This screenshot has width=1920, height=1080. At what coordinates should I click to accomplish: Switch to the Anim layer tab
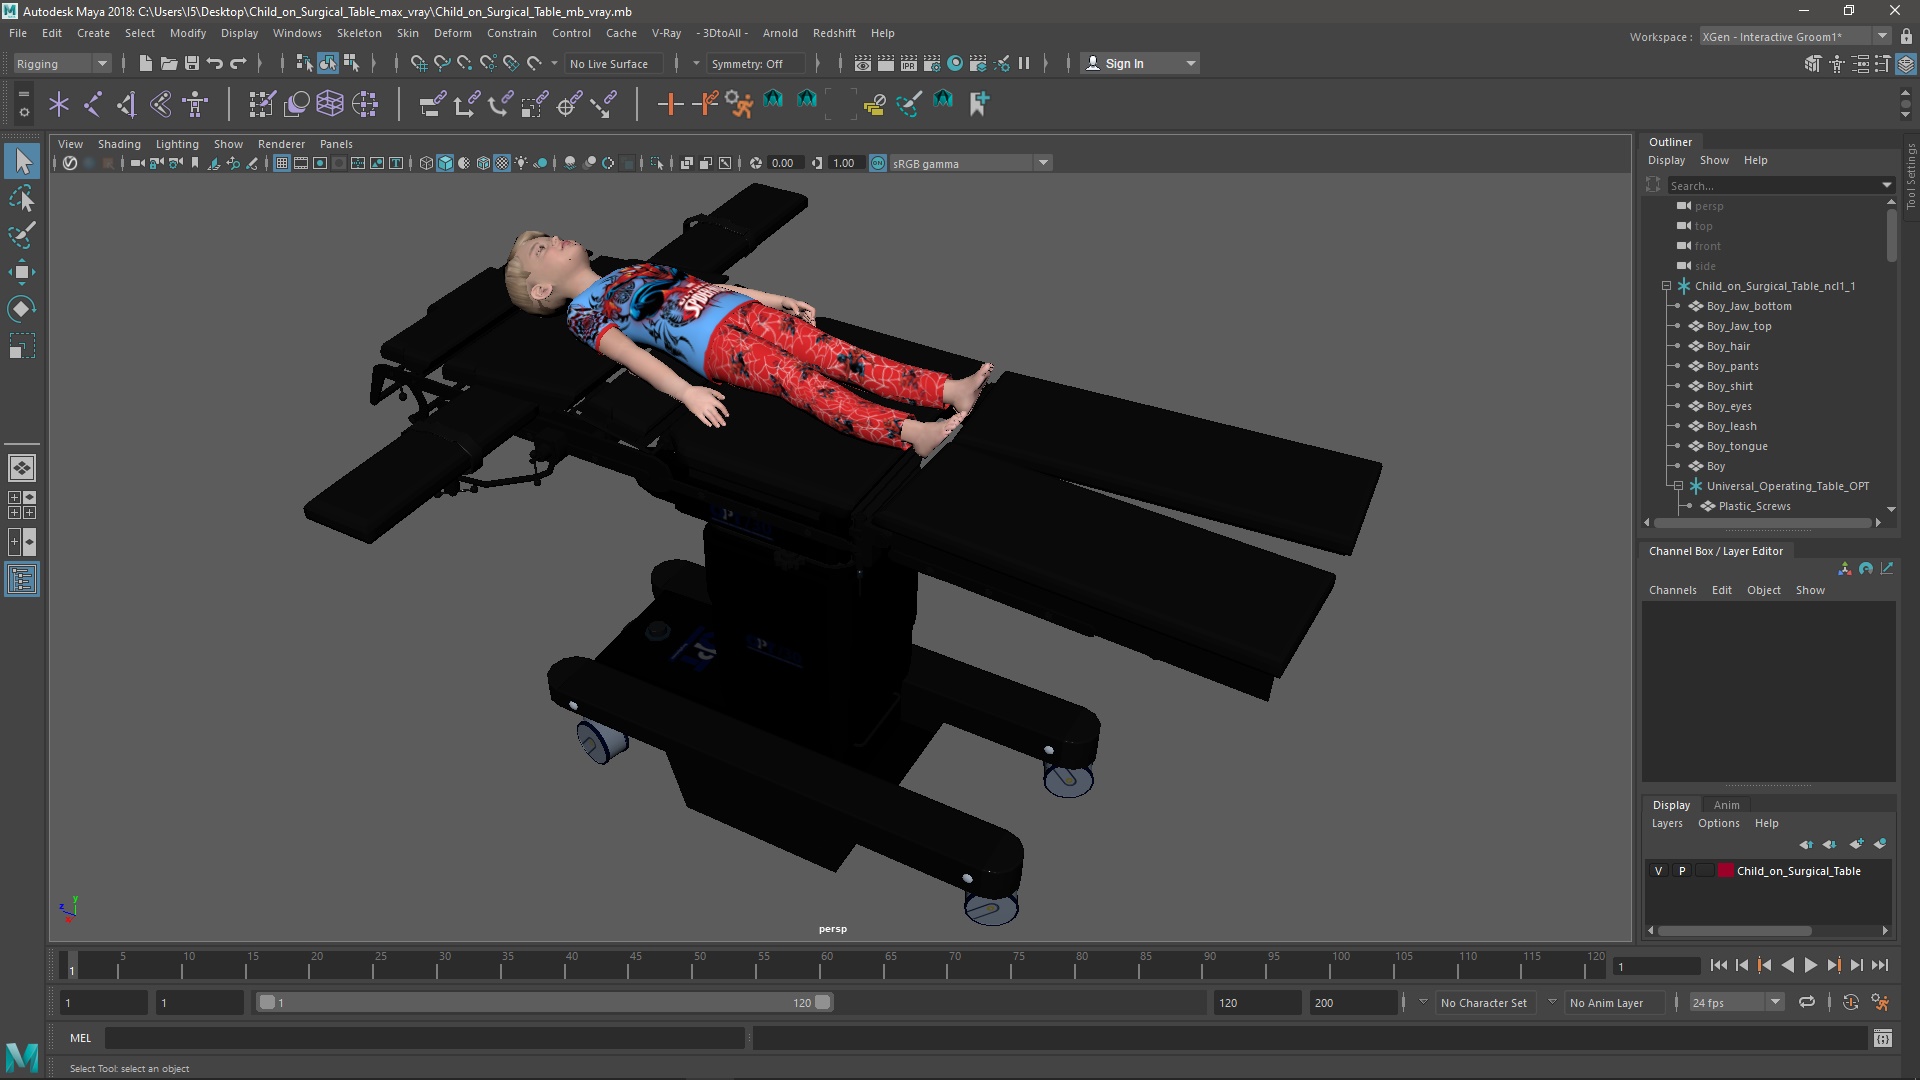(1726, 805)
